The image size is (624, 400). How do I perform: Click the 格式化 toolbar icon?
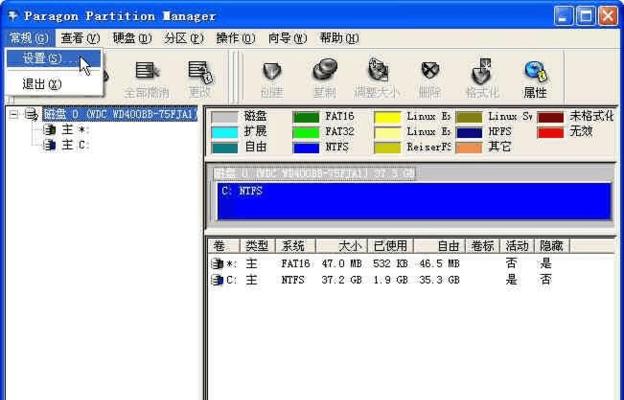pyautogui.click(x=482, y=80)
